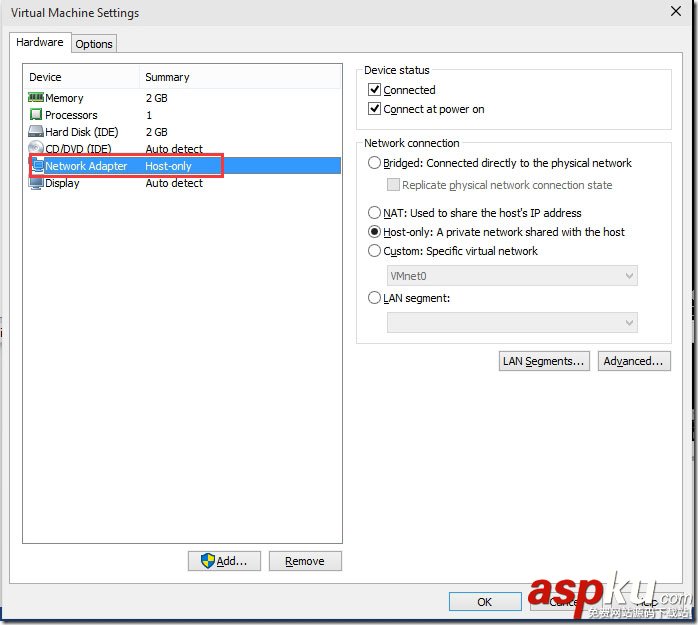Viewport: 698px width, 625px height.
Task: Toggle Connect at power on checkbox
Action: point(374,109)
